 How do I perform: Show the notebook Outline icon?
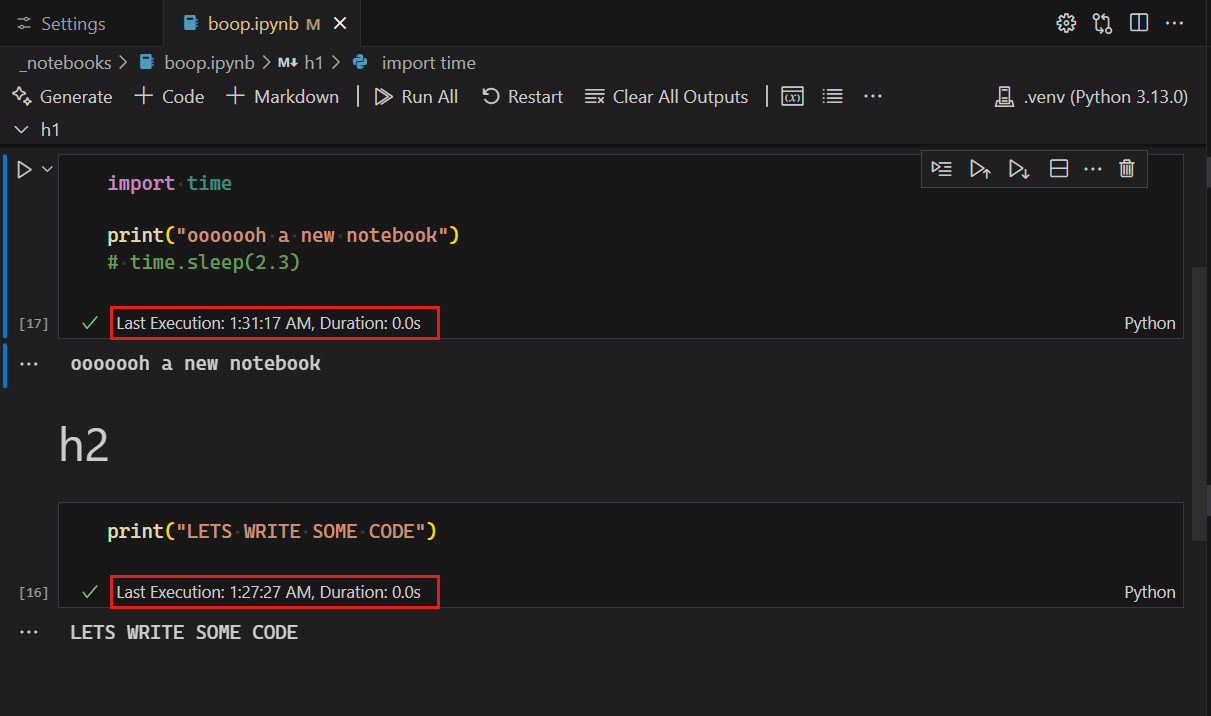tap(832, 96)
